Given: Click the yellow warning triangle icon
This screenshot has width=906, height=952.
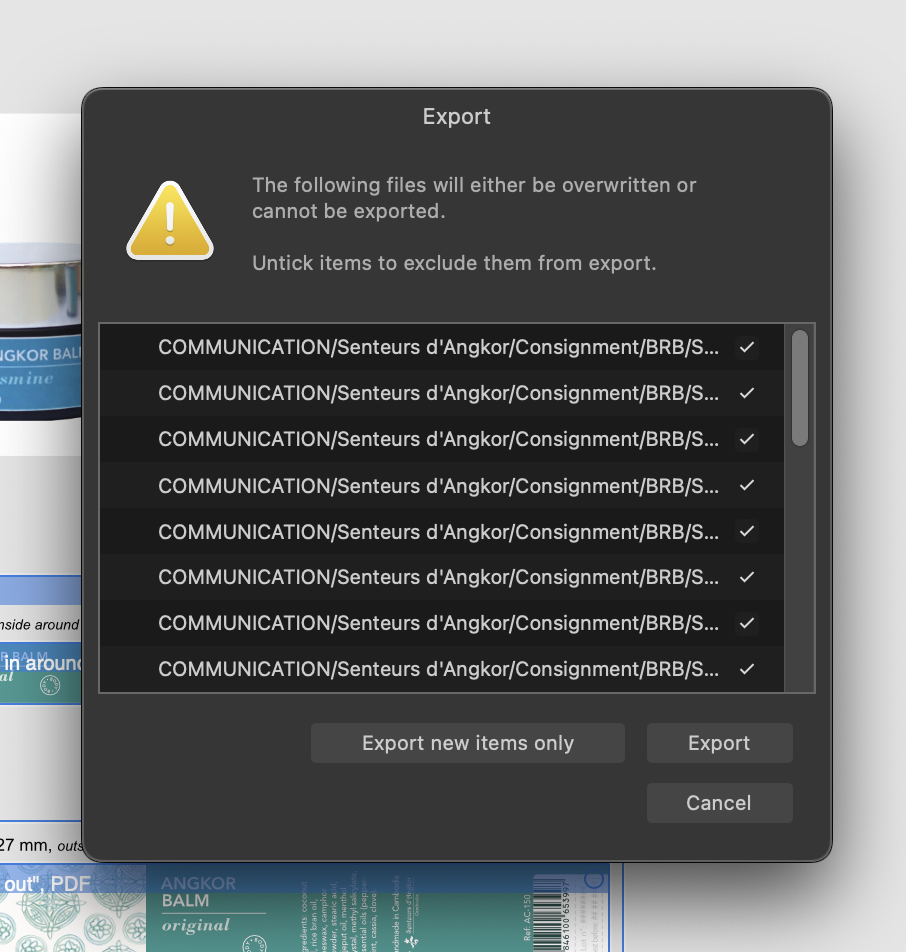Looking at the screenshot, I should tap(170, 221).
